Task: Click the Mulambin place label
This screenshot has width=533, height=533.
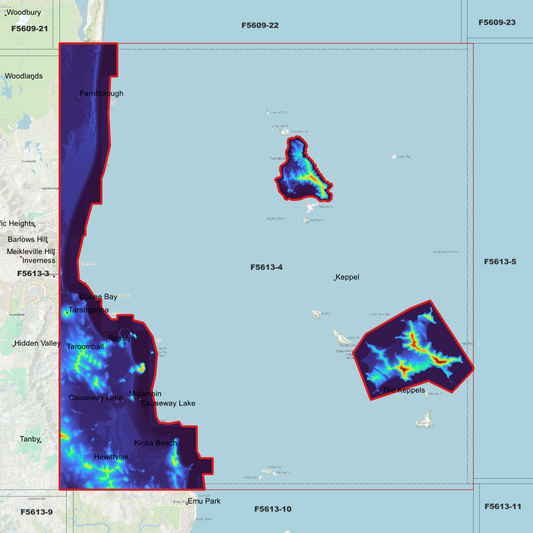Action: [145, 394]
